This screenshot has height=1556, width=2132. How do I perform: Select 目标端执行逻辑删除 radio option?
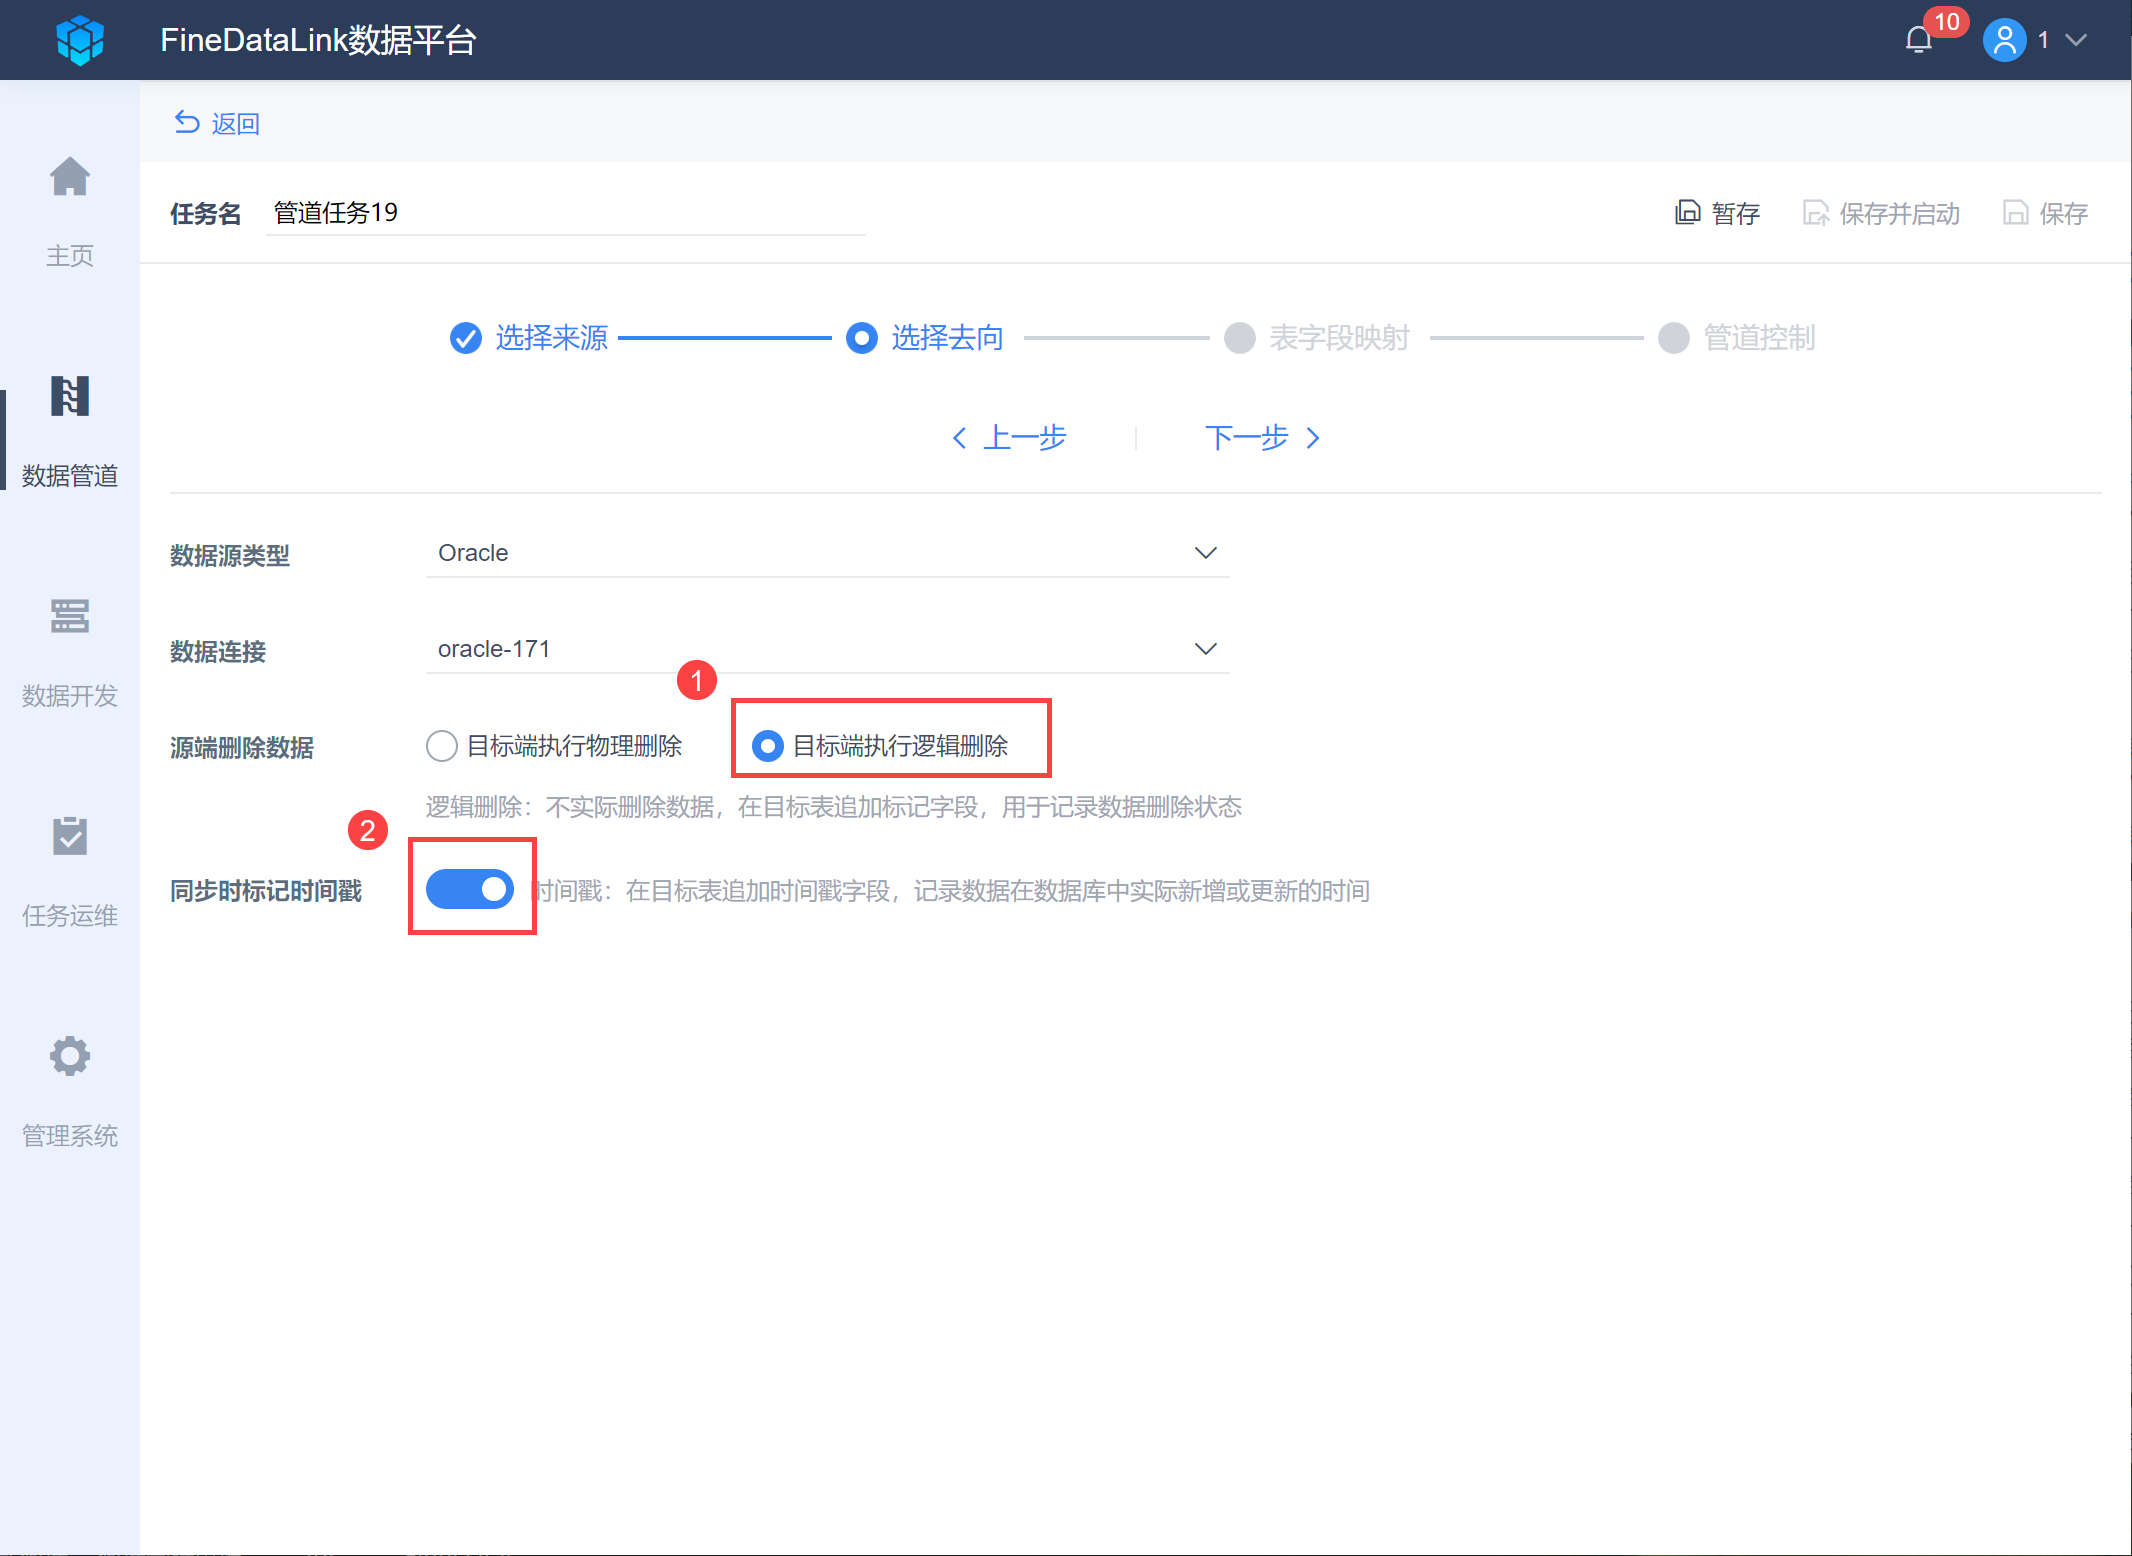(x=767, y=746)
